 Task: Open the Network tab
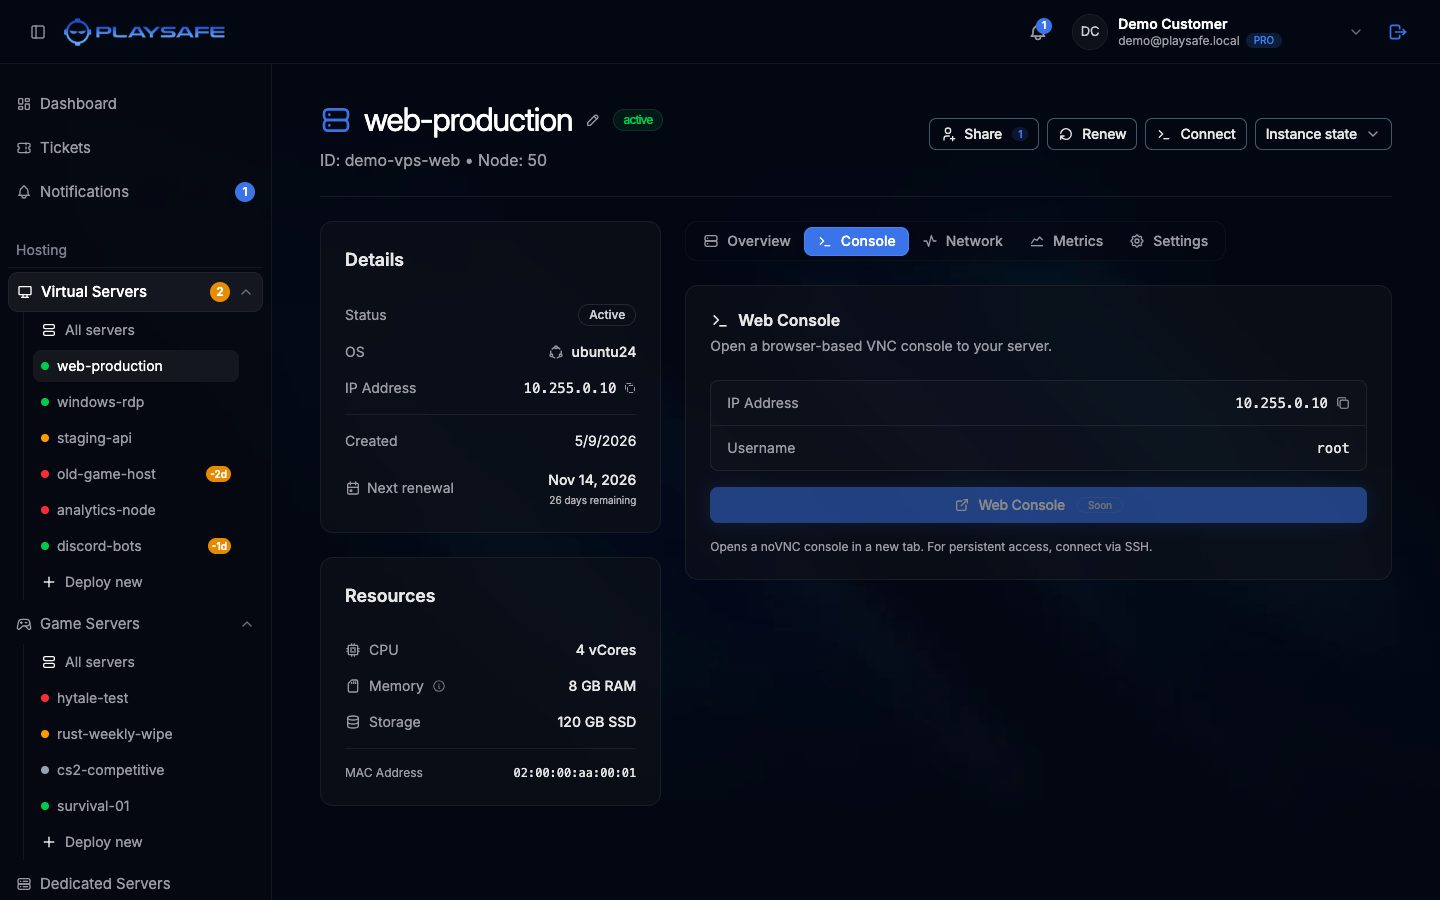(x=962, y=241)
